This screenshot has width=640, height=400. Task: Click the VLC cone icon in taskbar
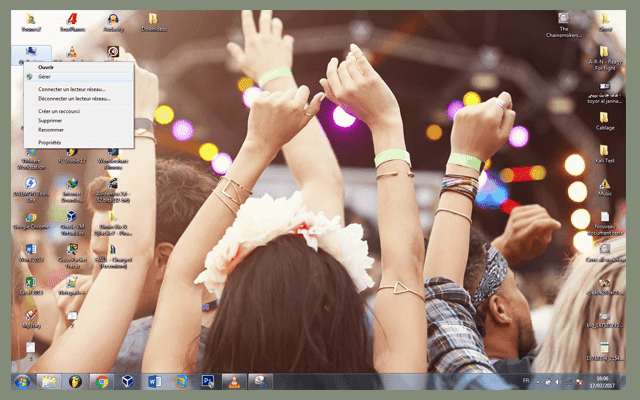coord(233,381)
